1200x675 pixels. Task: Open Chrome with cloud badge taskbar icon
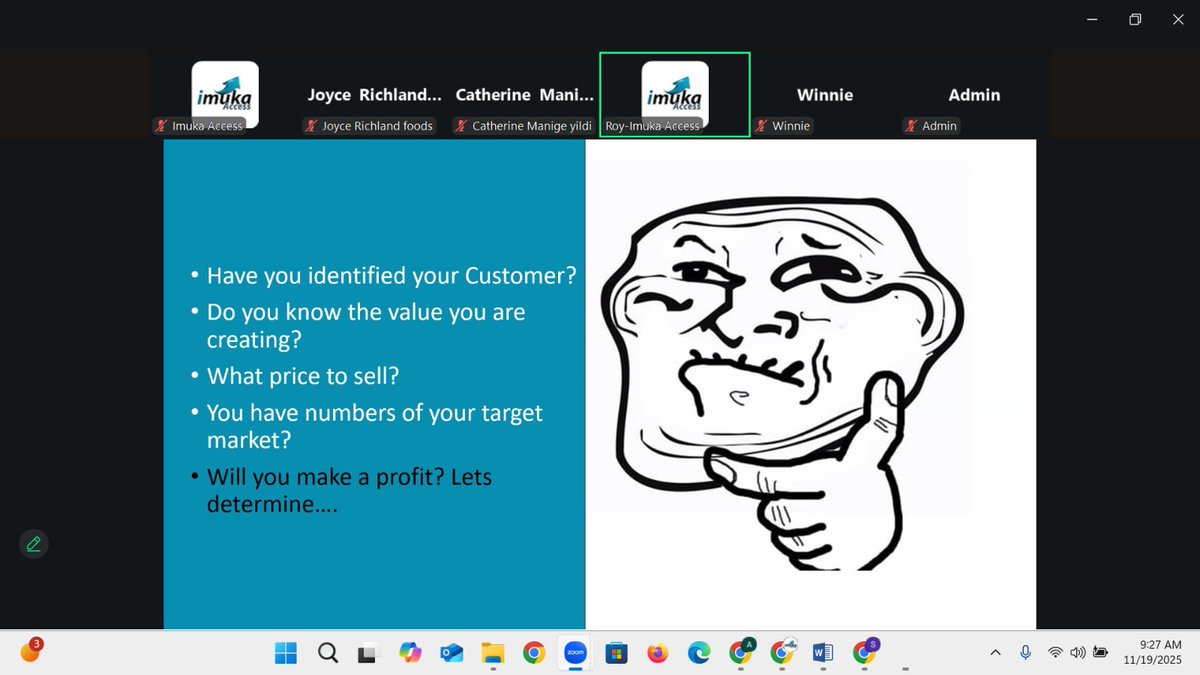(x=782, y=652)
